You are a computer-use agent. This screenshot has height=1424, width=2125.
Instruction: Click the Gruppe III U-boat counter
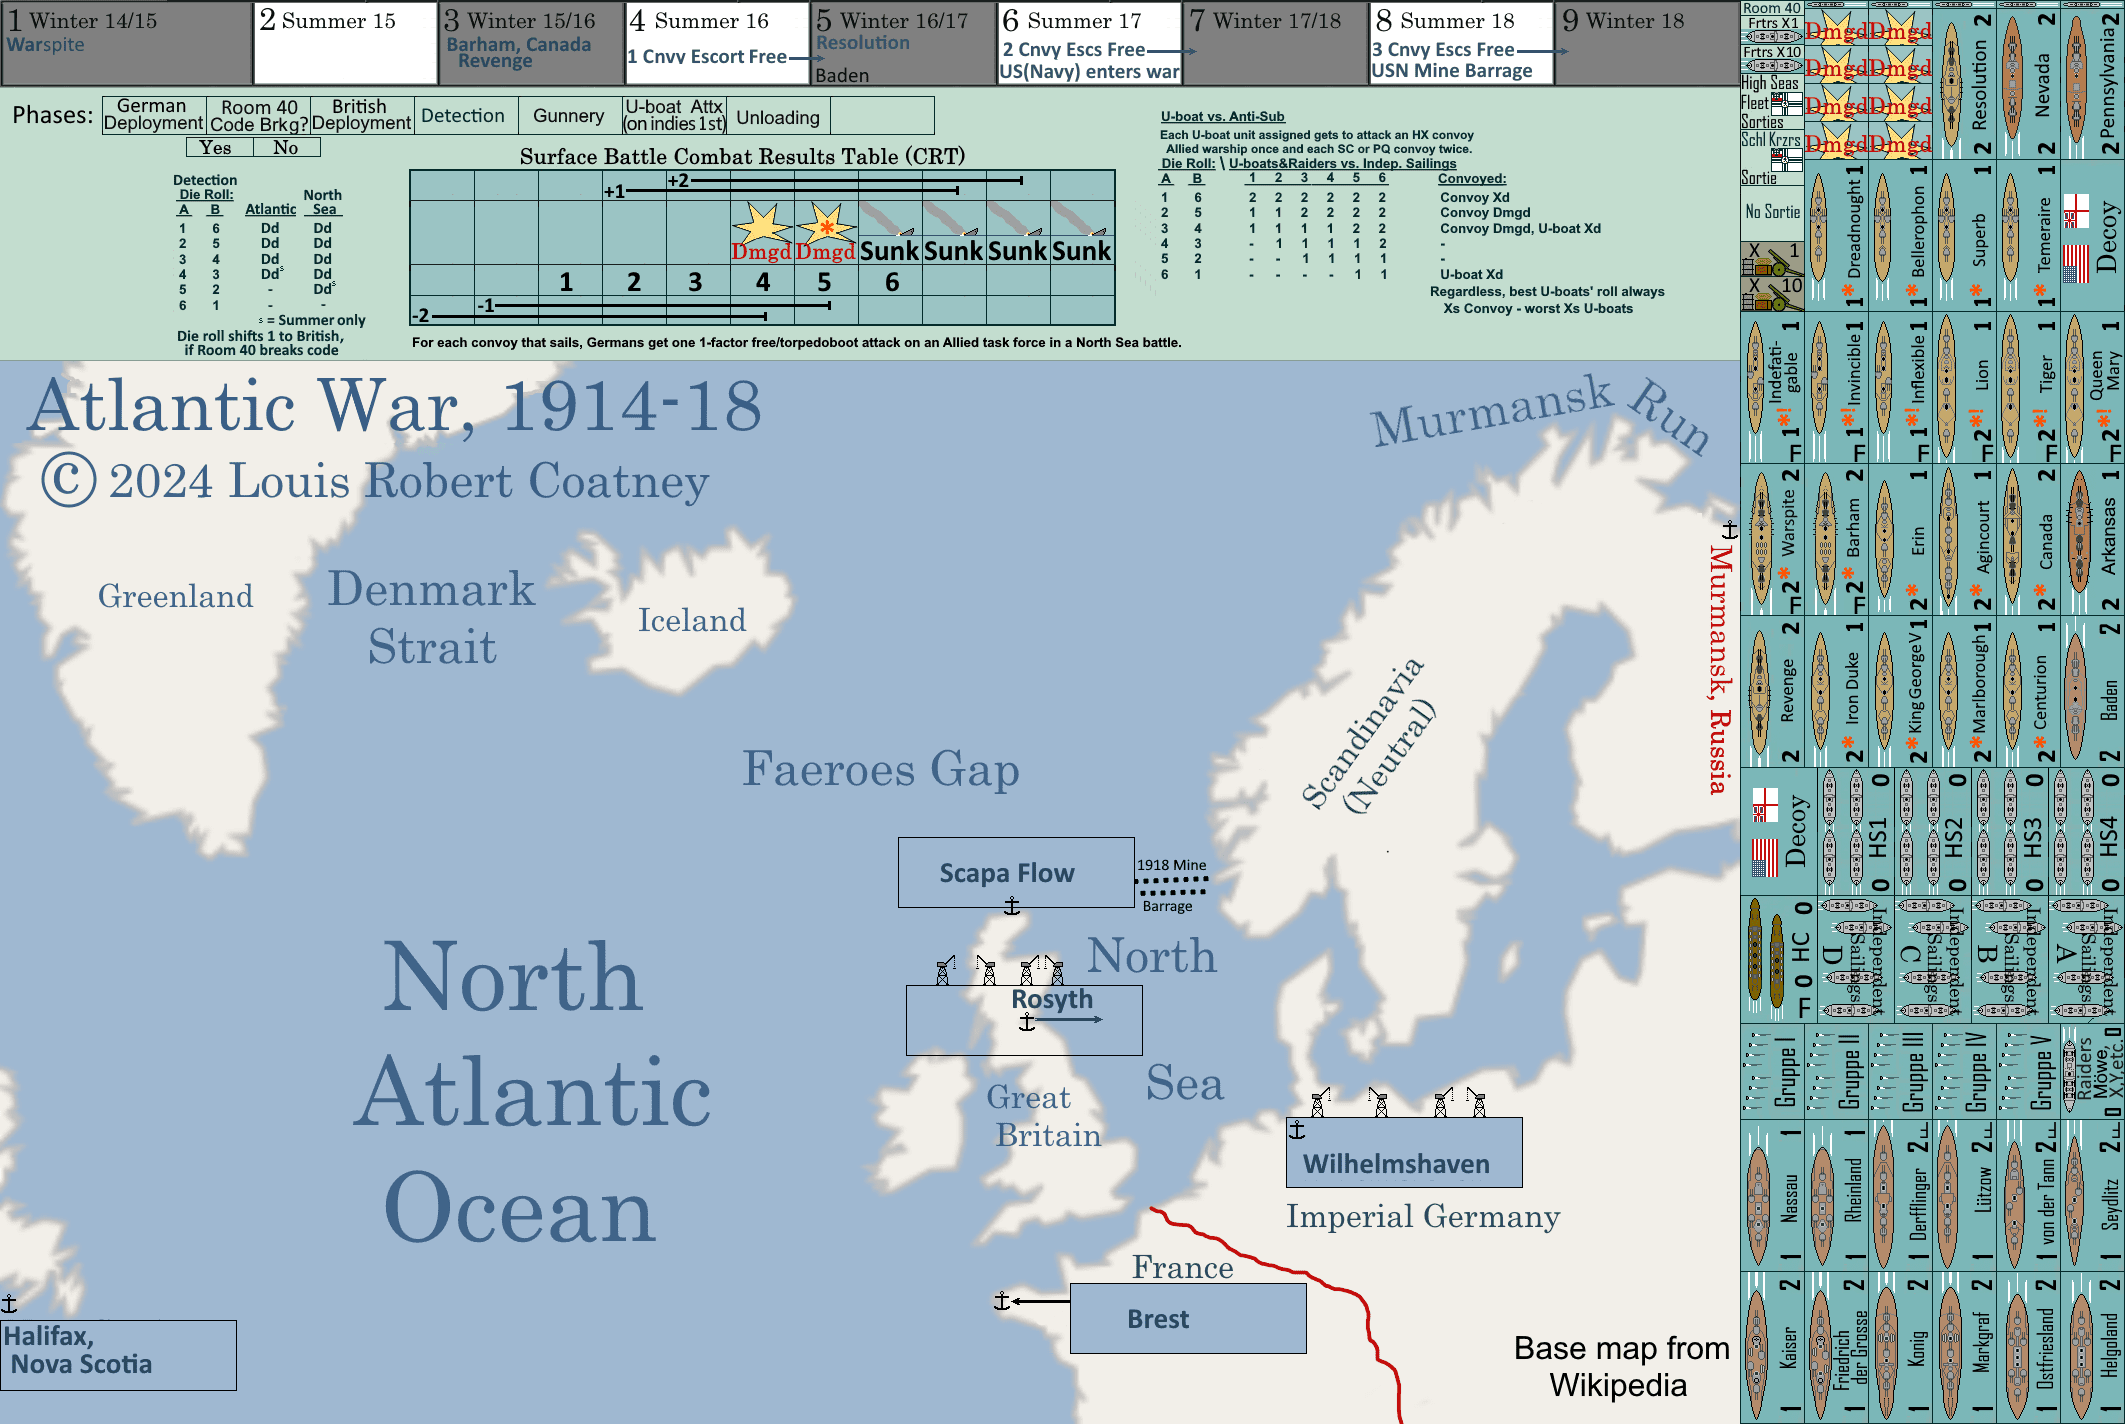pyautogui.click(x=1899, y=1071)
